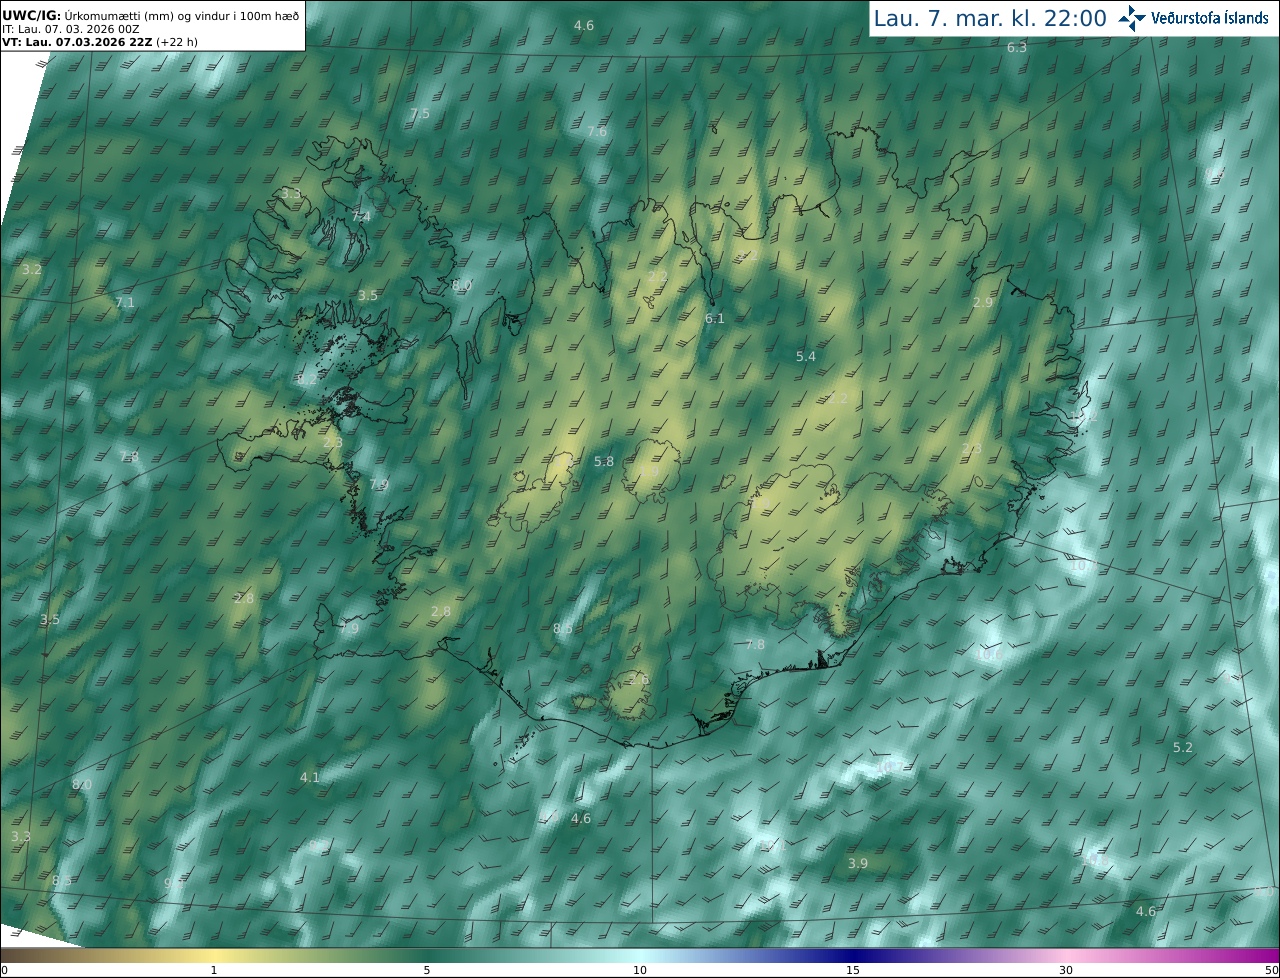Click the Veðurstofa Íslands logo icon
Viewport: 1280px width, 978px height.
pos(1132,17)
